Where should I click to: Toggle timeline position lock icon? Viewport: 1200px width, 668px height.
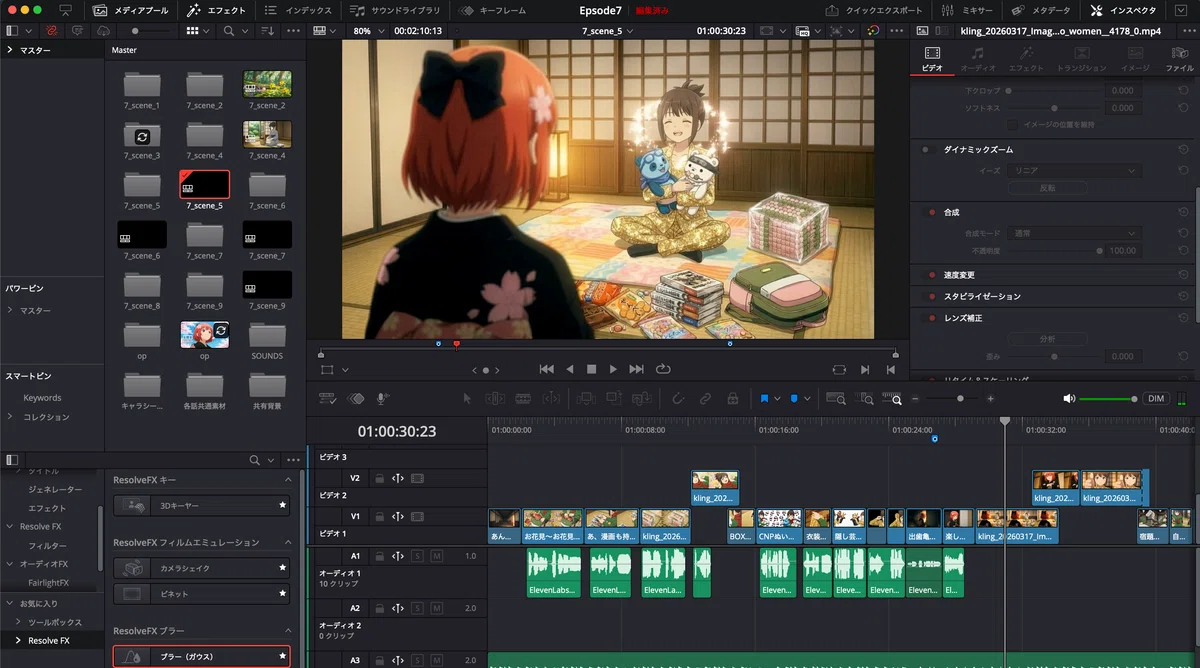(x=733, y=398)
